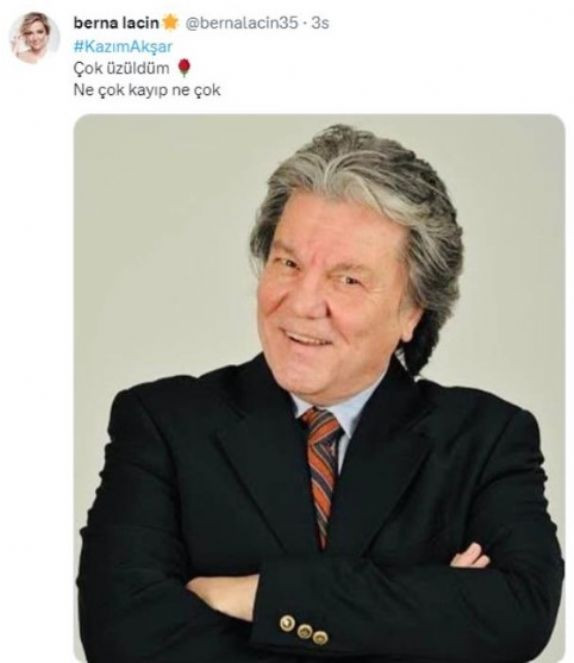Click the gold verified badge
This screenshot has width=574, height=663.
point(170,23)
